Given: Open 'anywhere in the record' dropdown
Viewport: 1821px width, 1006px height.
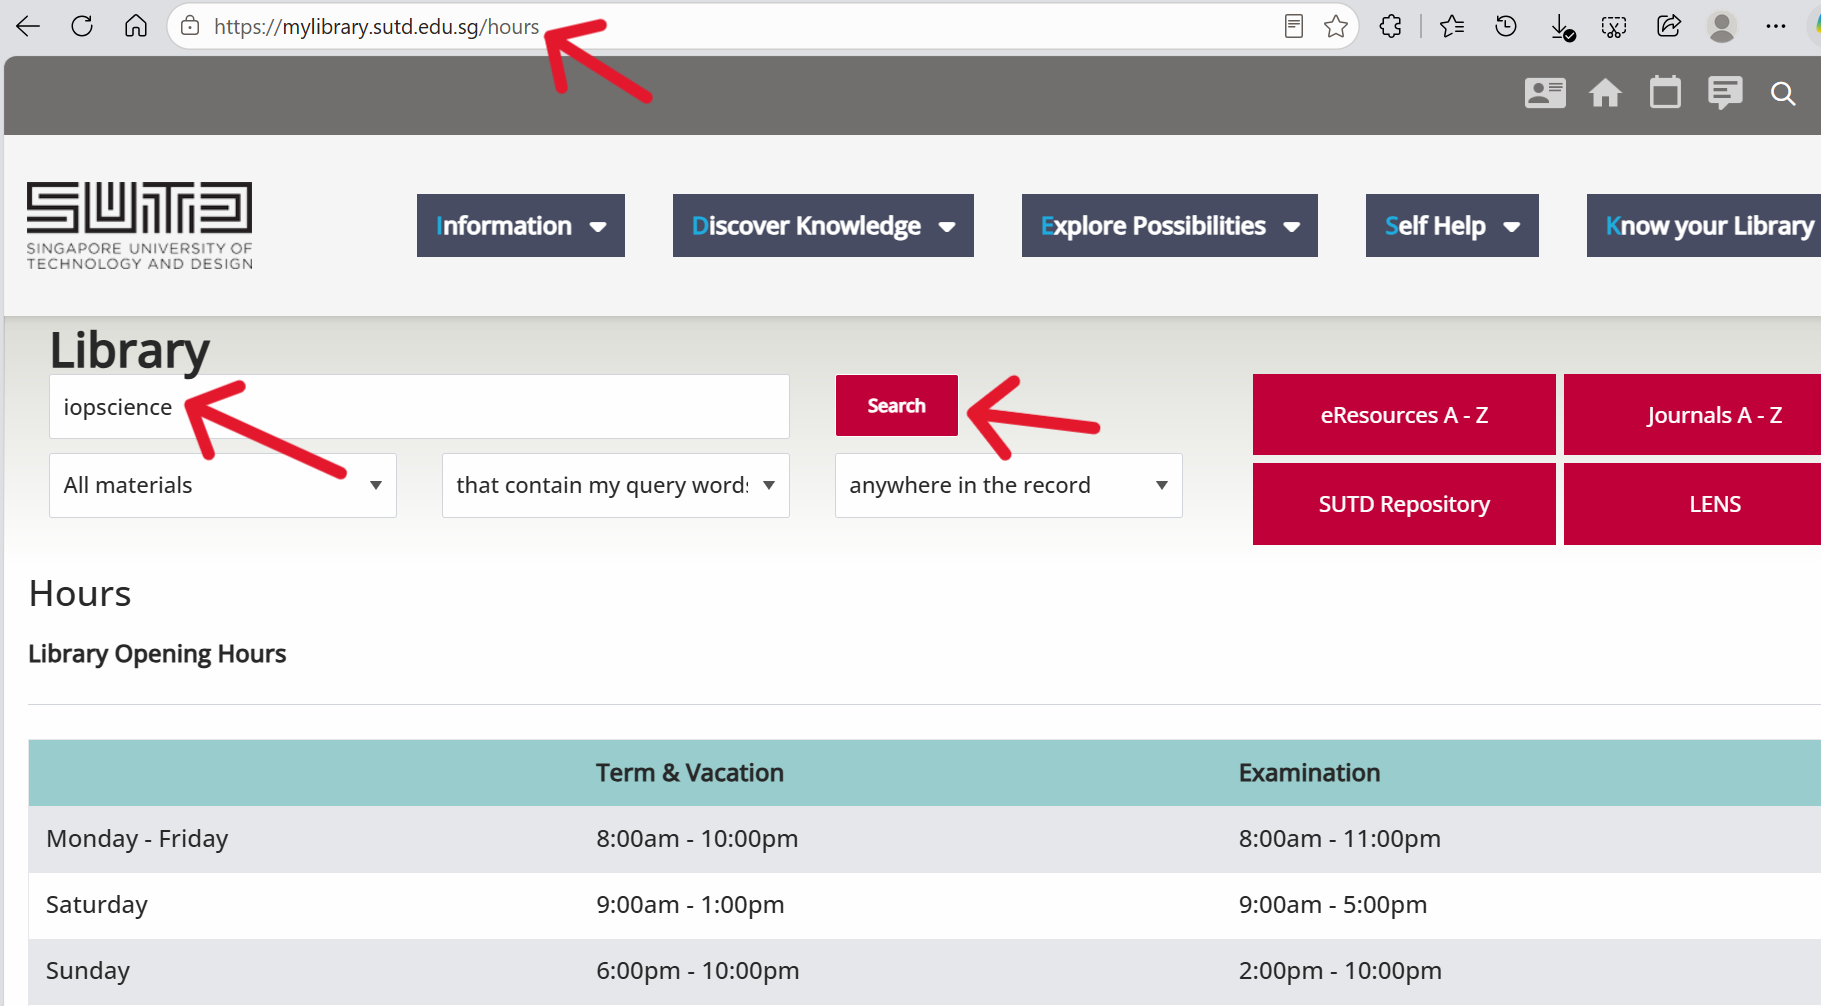Looking at the screenshot, I should tap(1009, 486).
